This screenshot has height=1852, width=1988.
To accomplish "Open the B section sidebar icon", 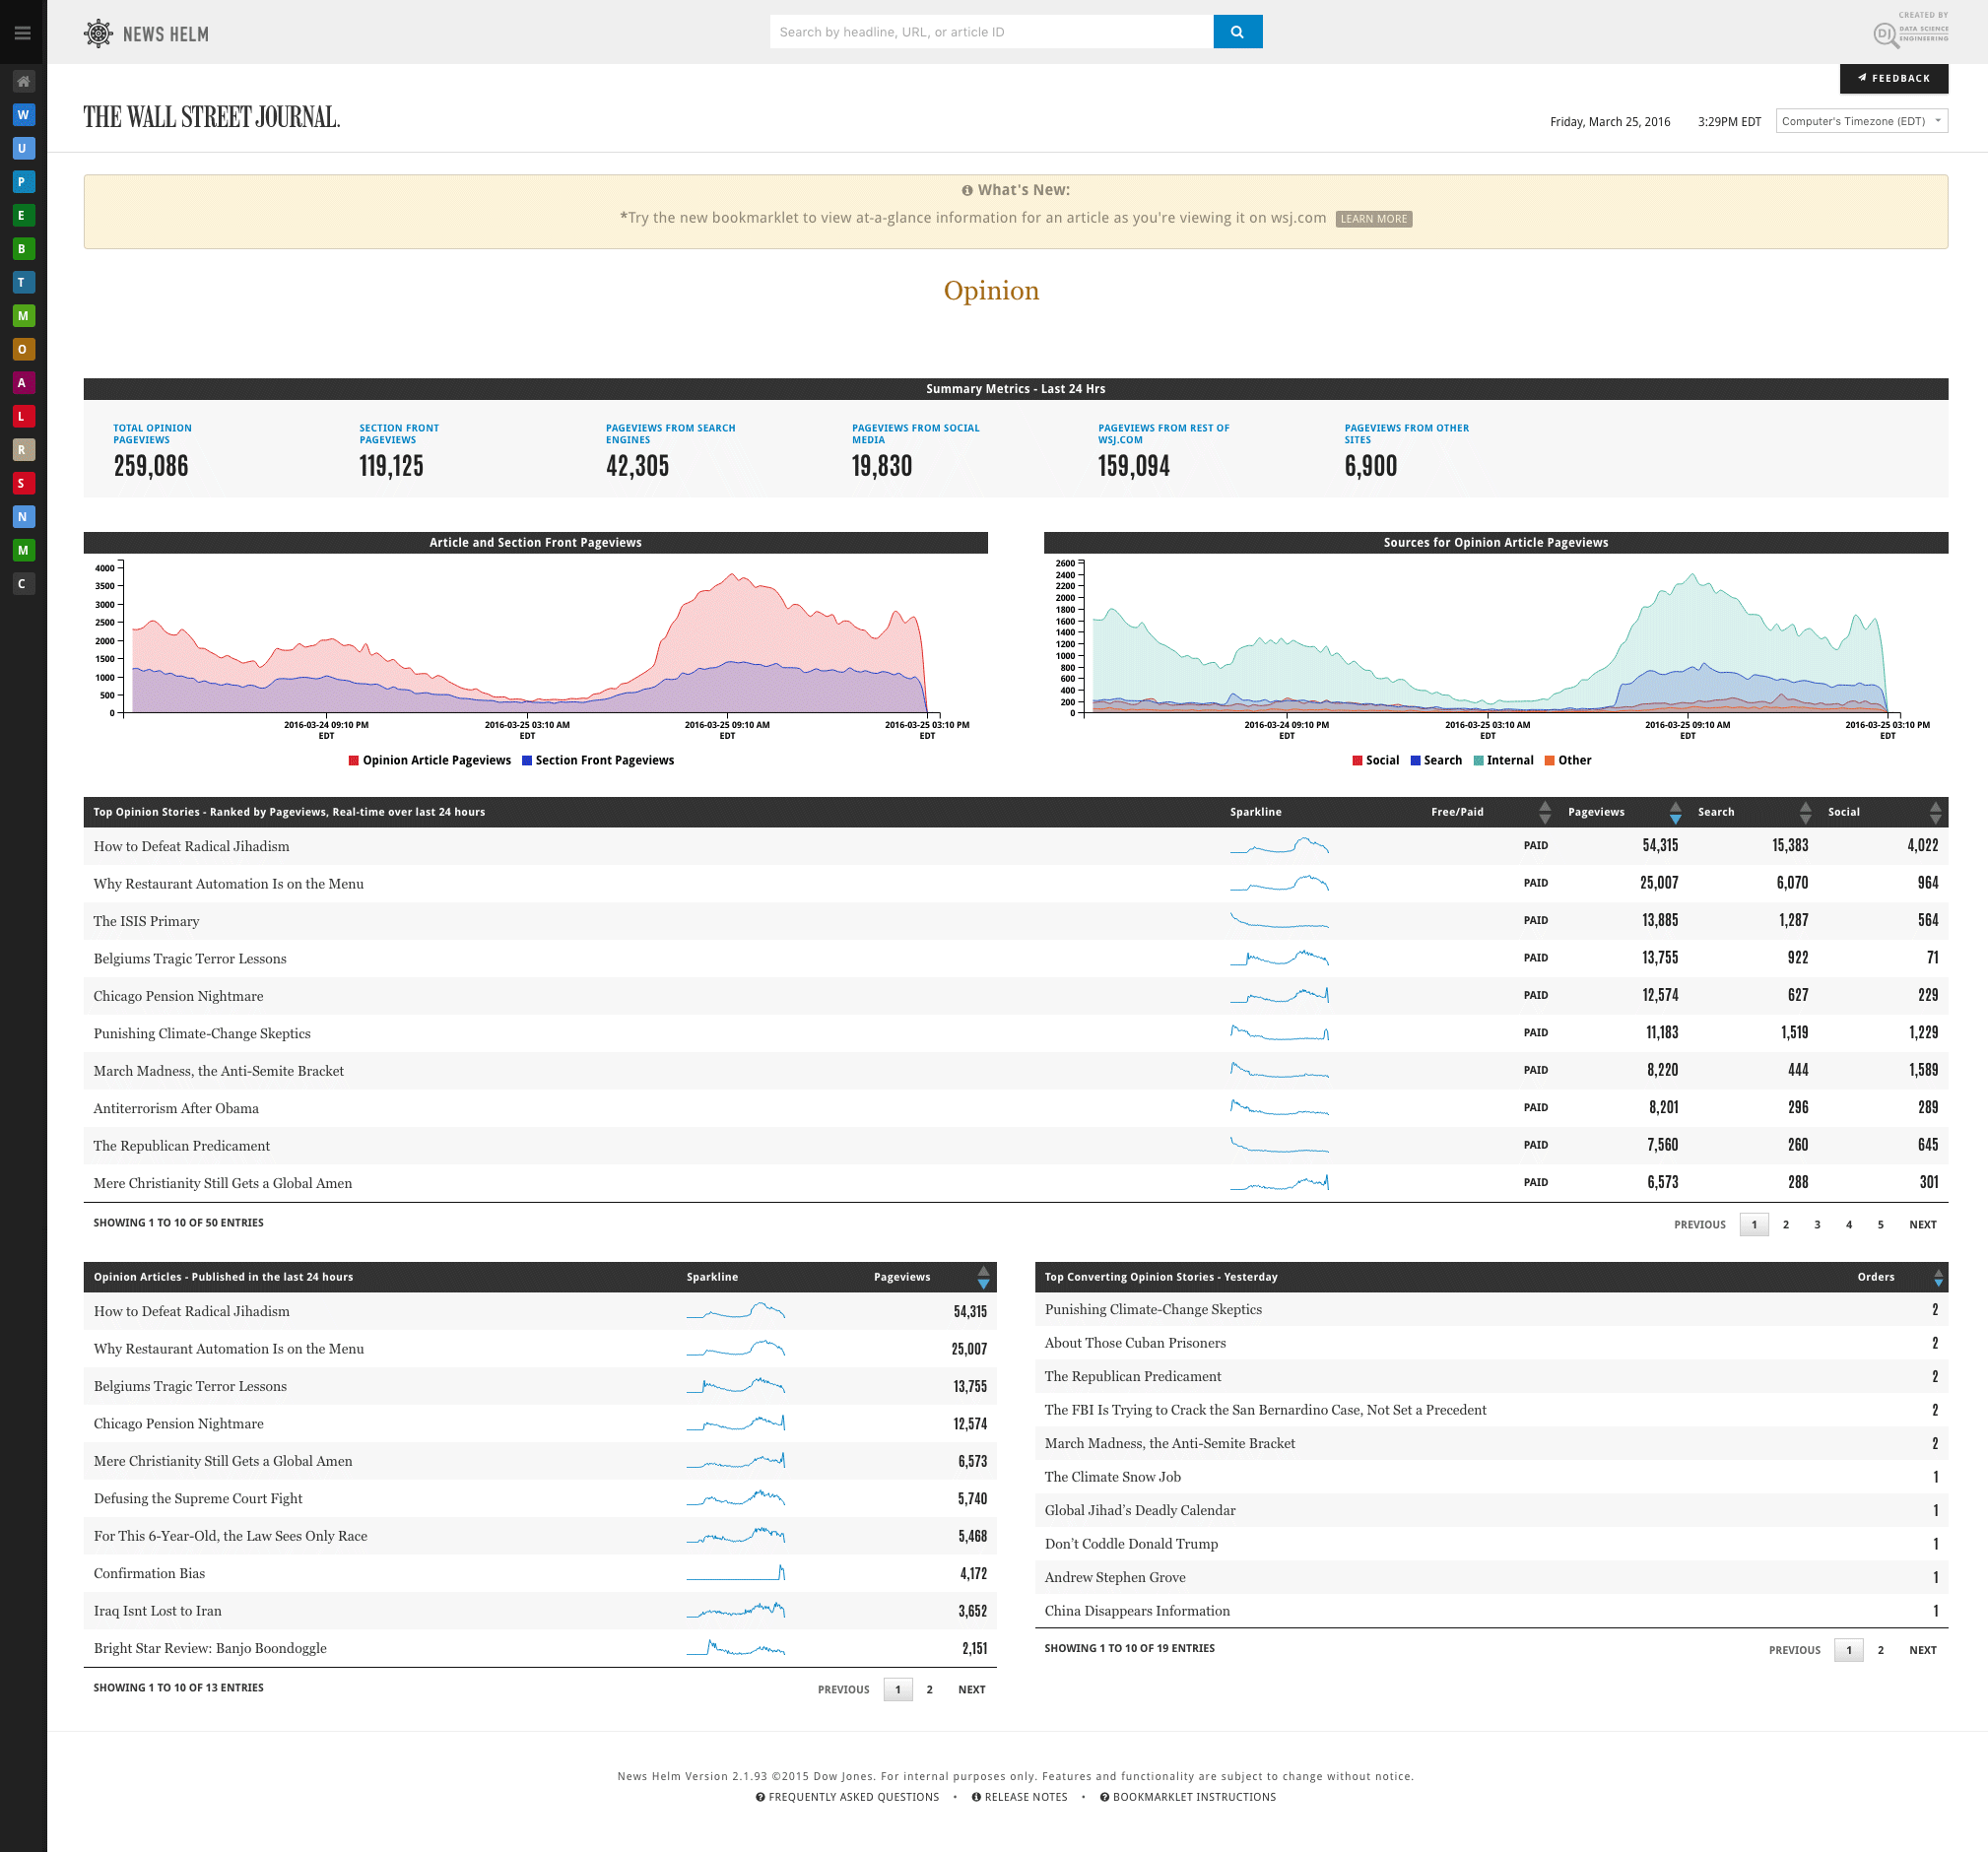I will point(23,249).
